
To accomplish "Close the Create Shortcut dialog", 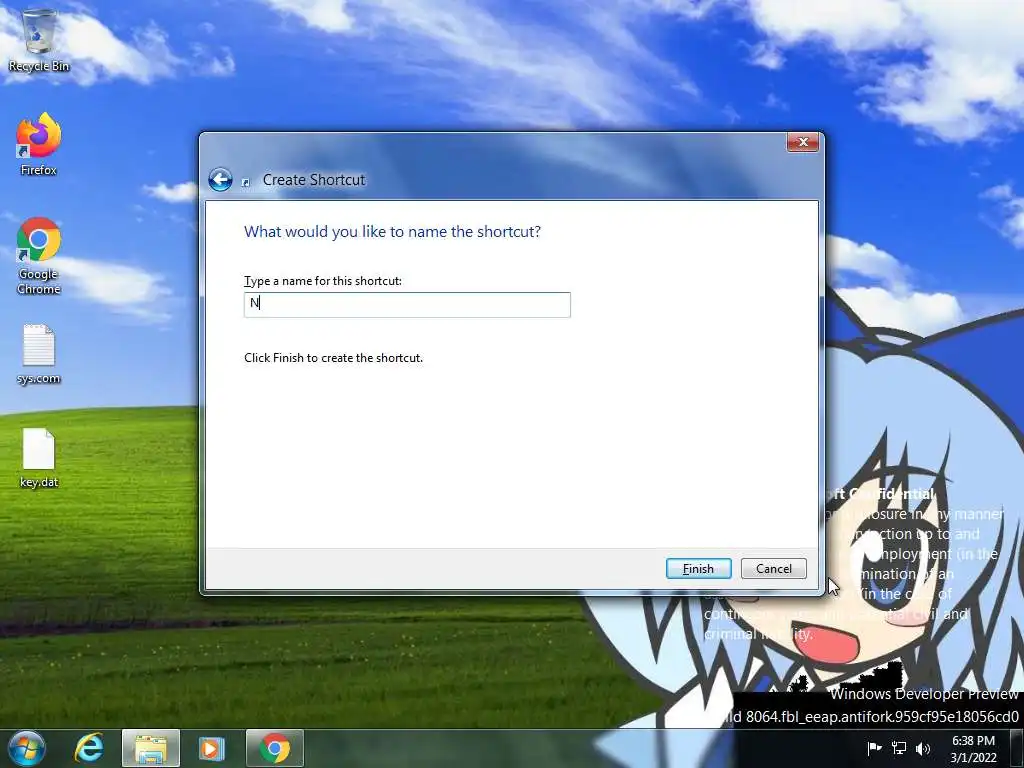I will click(803, 142).
